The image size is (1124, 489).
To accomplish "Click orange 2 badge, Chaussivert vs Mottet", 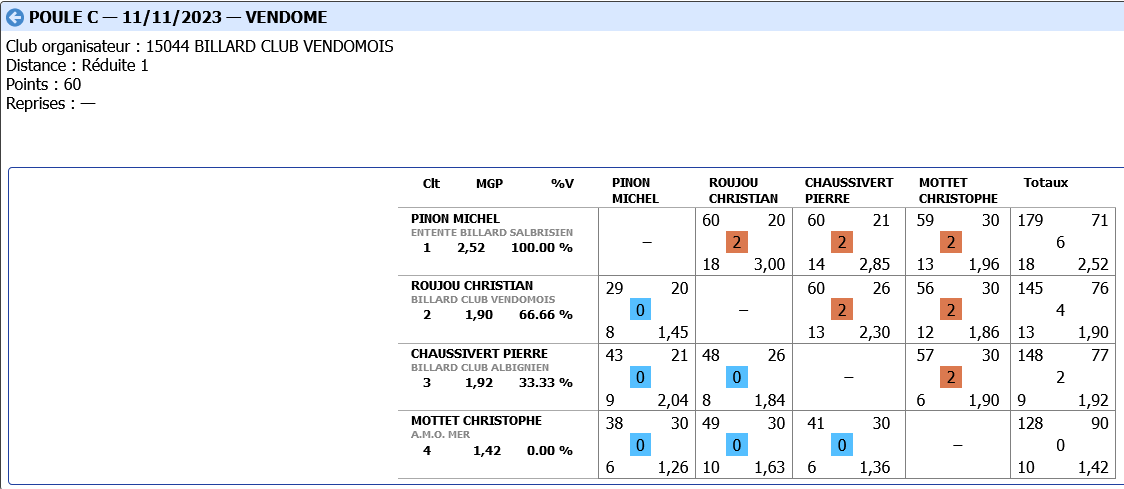I will (951, 377).
